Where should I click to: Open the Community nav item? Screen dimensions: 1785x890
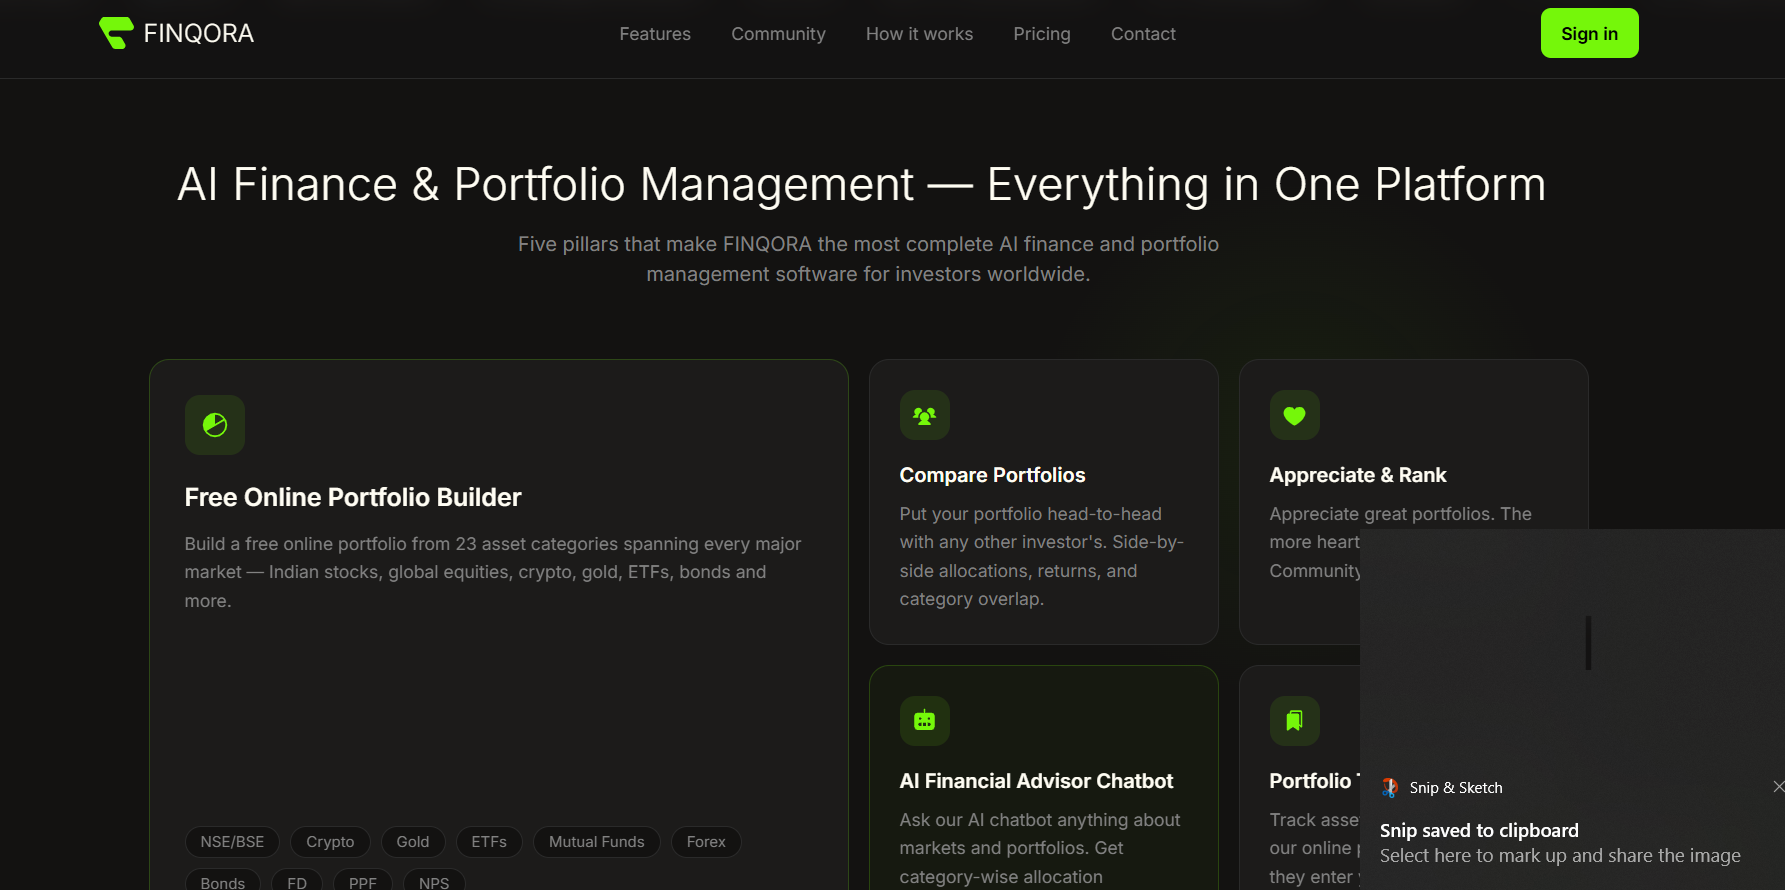(778, 34)
